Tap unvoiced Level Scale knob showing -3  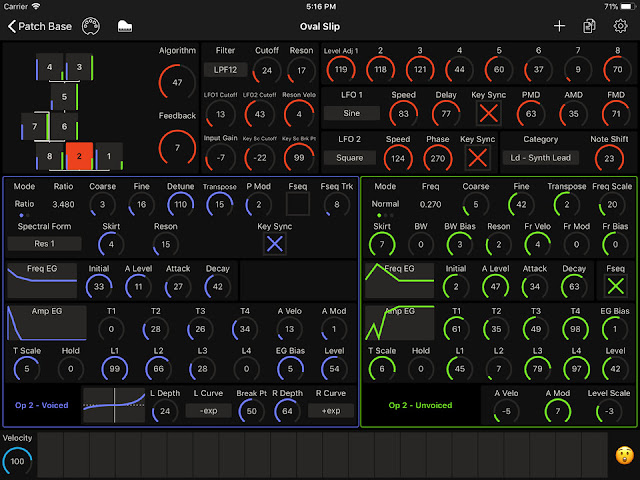(609, 411)
